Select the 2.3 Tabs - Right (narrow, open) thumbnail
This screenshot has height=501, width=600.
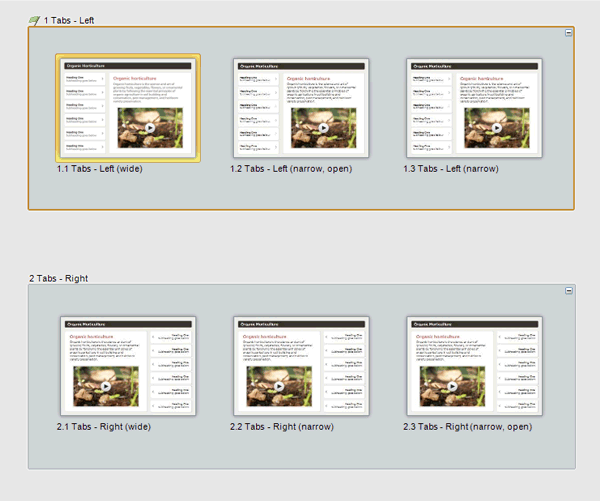tap(474, 366)
